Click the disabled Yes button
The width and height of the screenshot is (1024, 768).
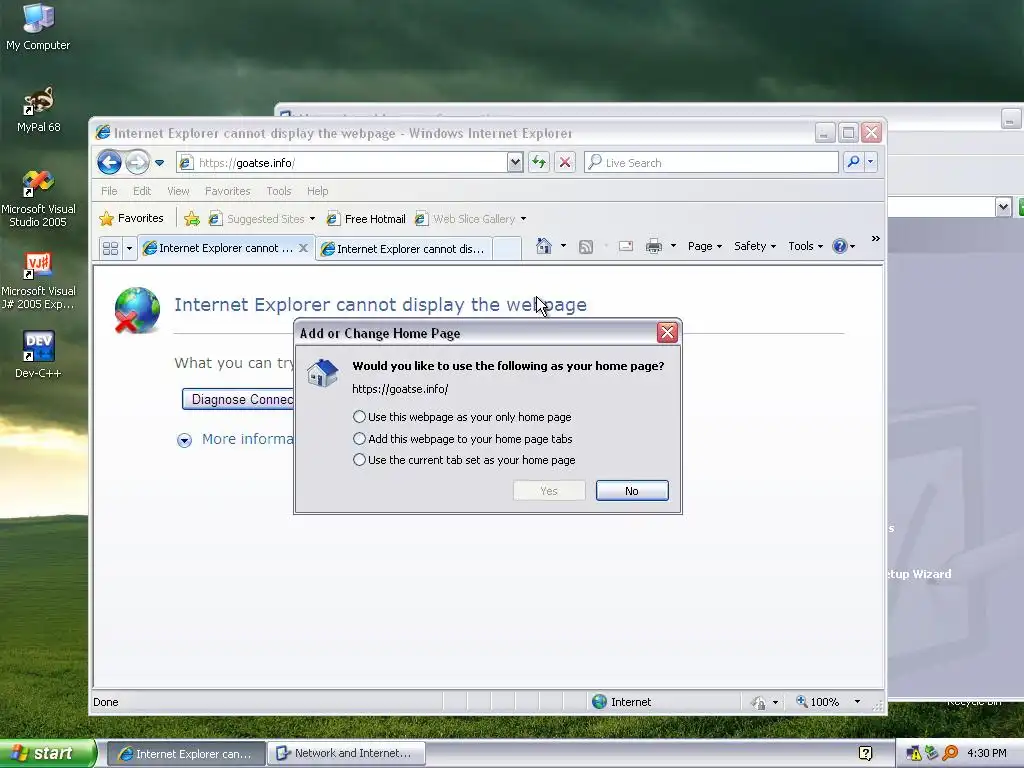point(549,491)
